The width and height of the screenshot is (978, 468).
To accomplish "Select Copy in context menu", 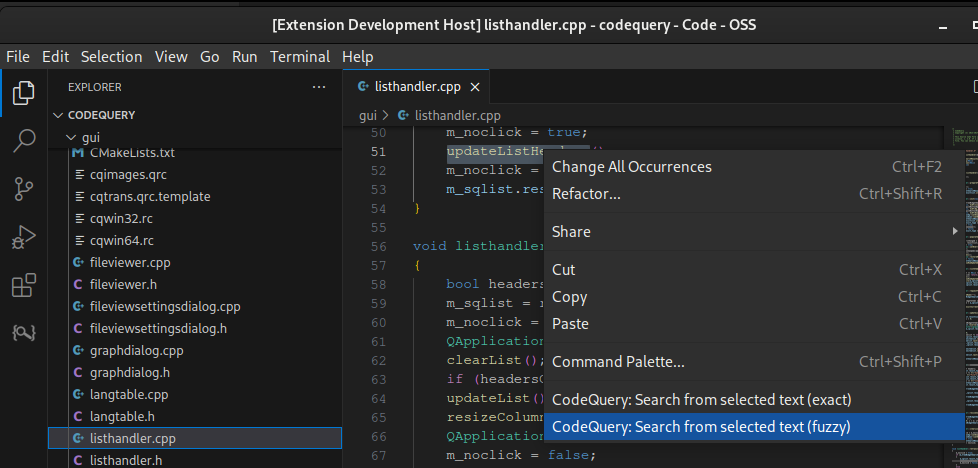I will (753, 297).
